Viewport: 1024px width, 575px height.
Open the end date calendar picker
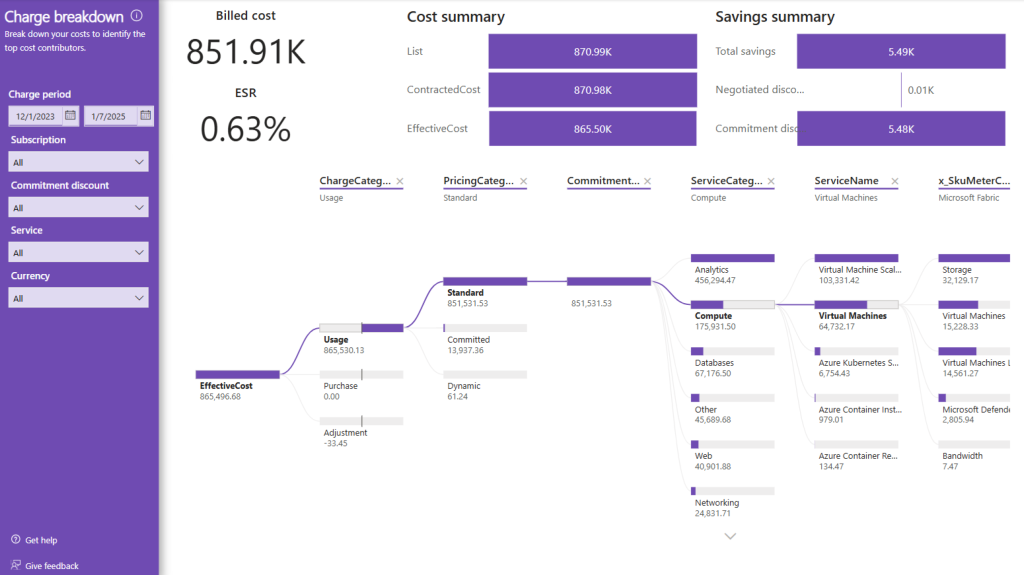click(146, 116)
